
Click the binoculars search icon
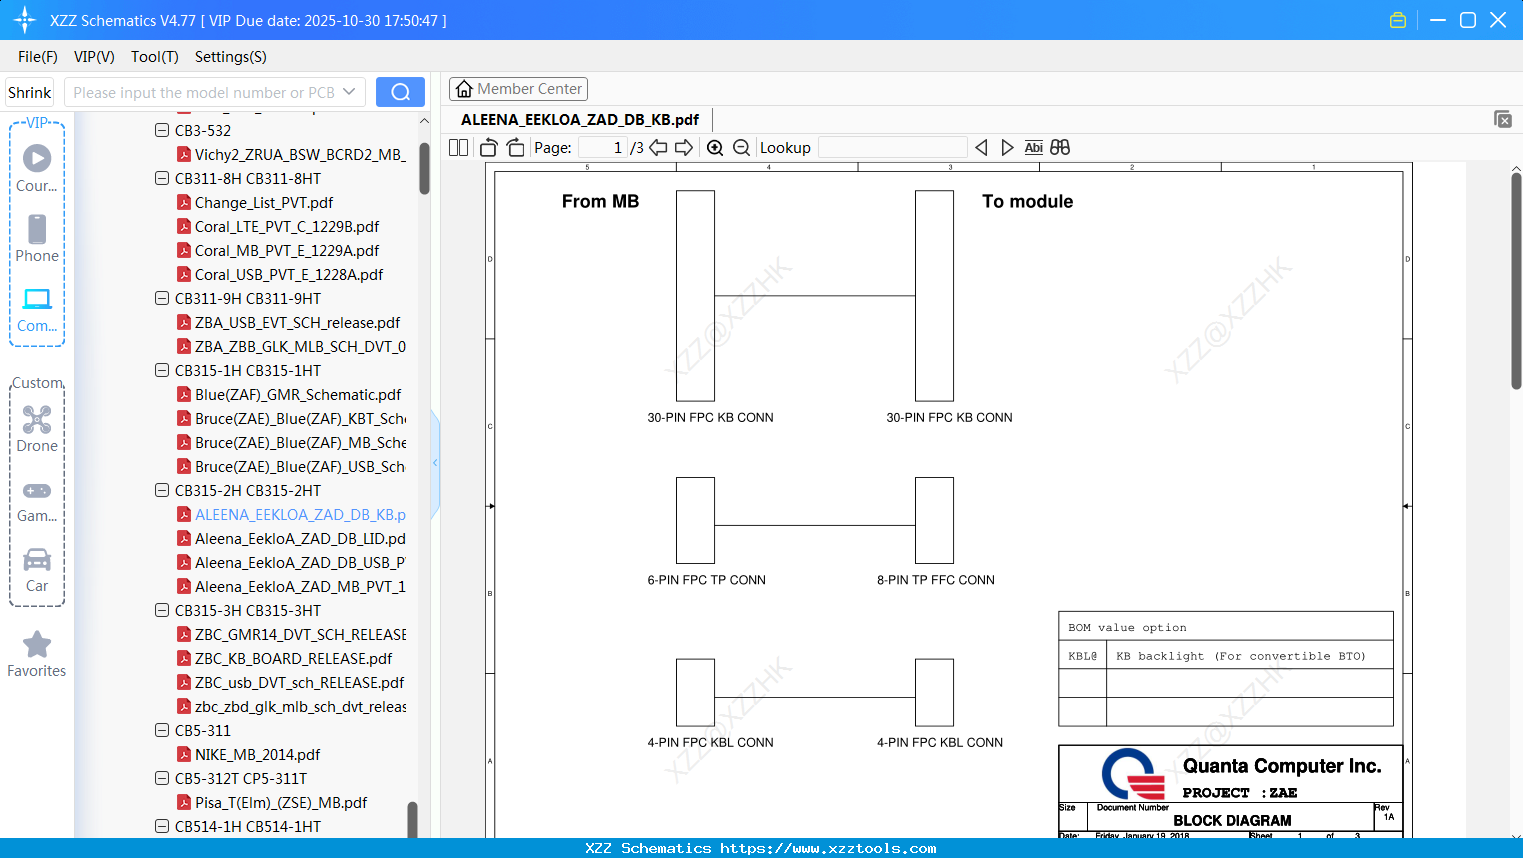tap(1060, 147)
